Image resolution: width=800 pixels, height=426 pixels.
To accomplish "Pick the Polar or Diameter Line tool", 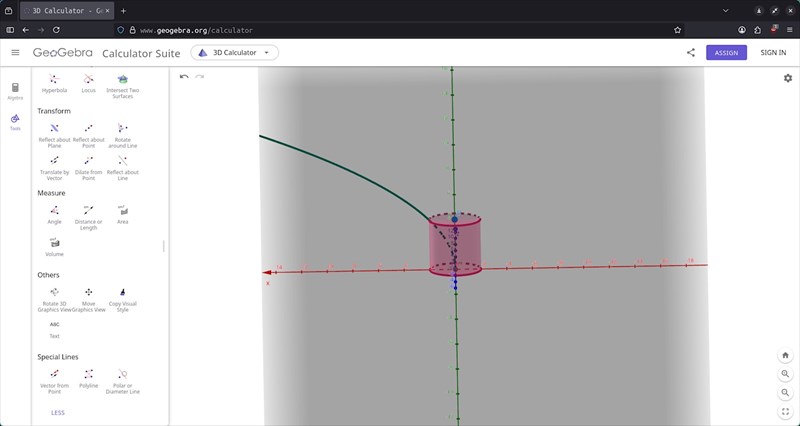I will point(122,374).
